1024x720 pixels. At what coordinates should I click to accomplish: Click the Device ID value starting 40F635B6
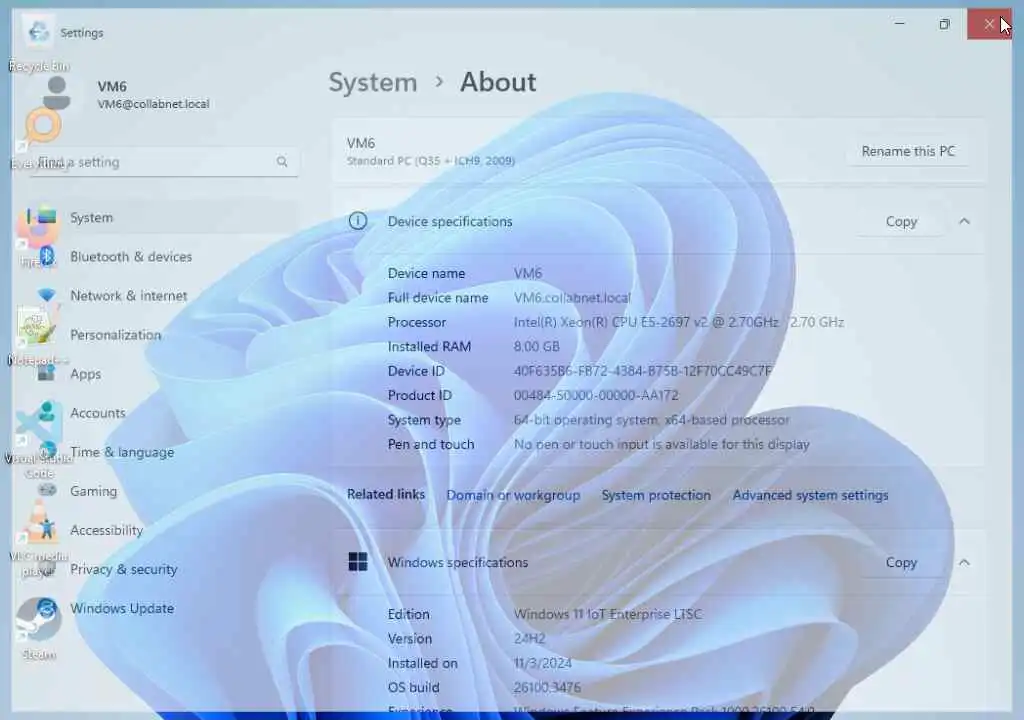[x=643, y=371]
